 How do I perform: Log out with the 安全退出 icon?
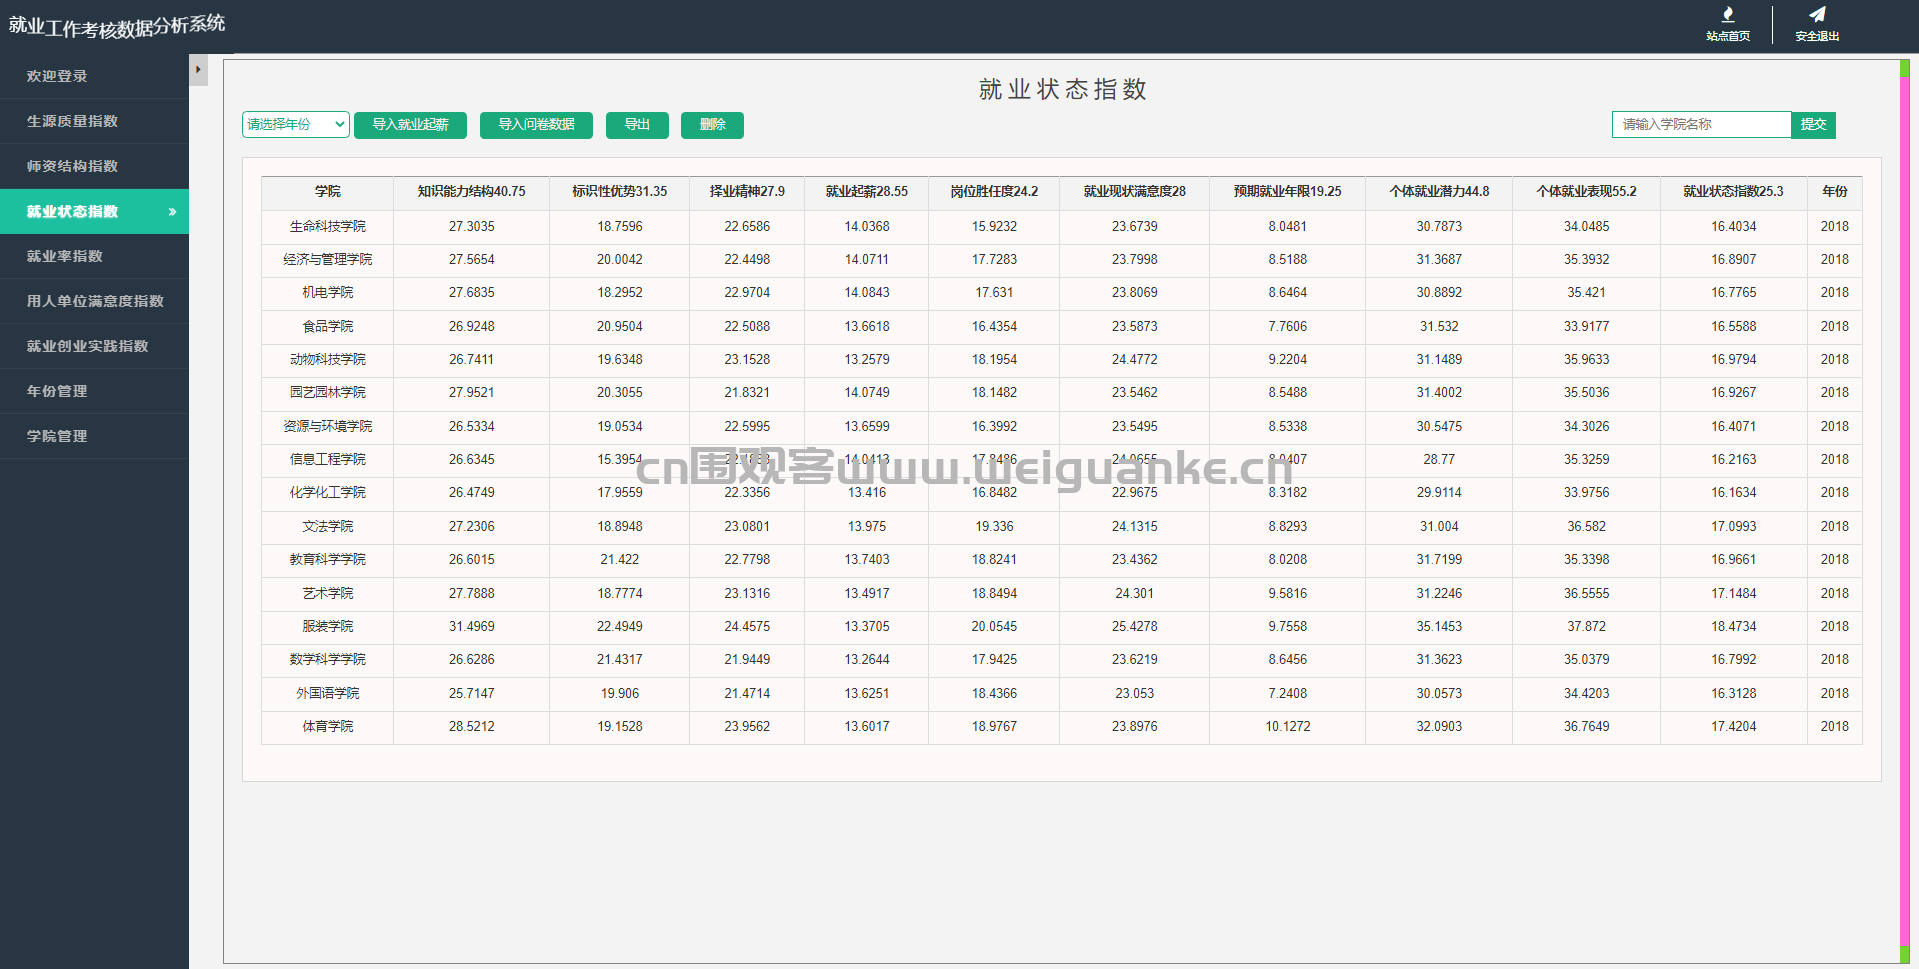coord(1817,24)
